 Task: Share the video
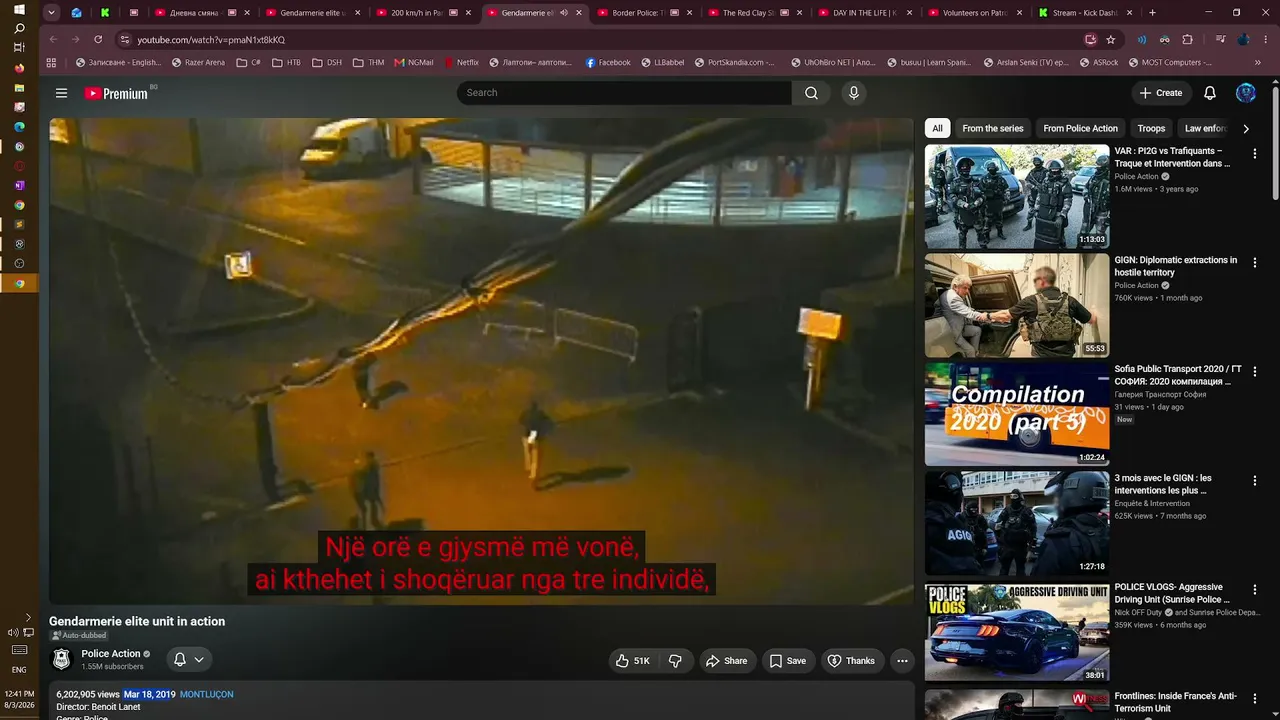coord(726,661)
